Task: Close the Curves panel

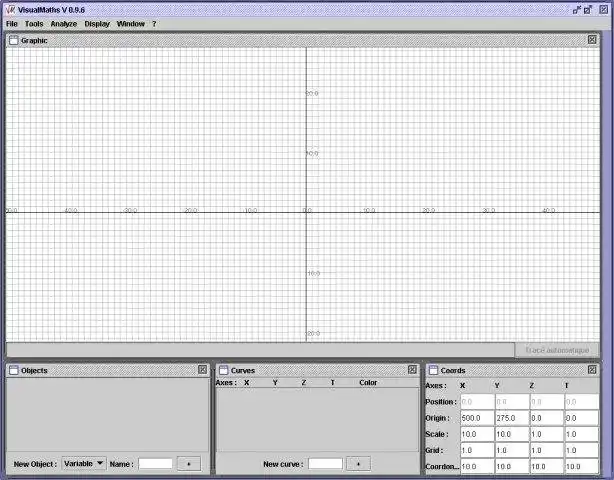Action: tap(412, 370)
